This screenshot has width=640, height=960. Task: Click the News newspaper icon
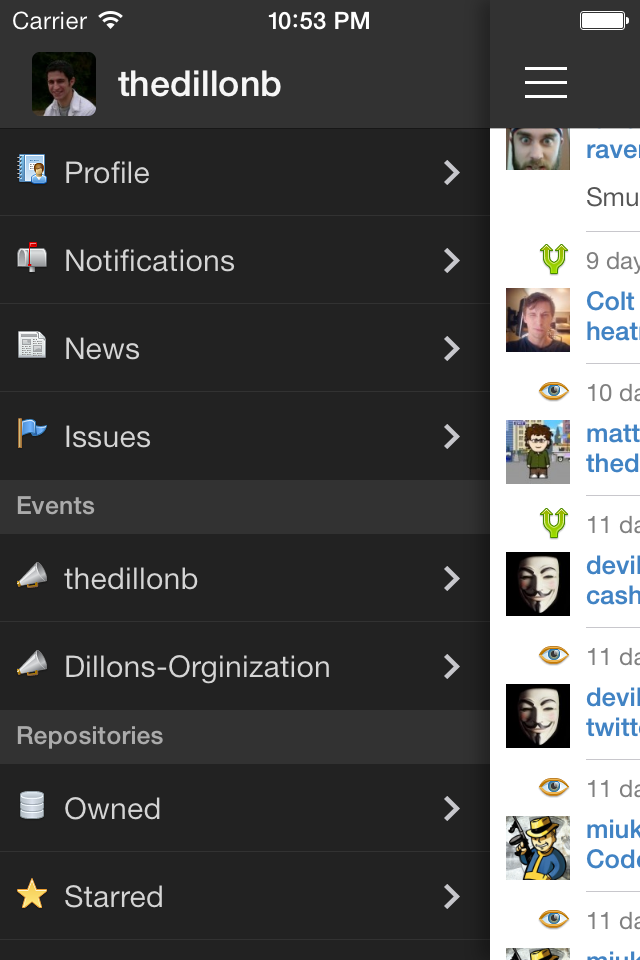coord(32,346)
